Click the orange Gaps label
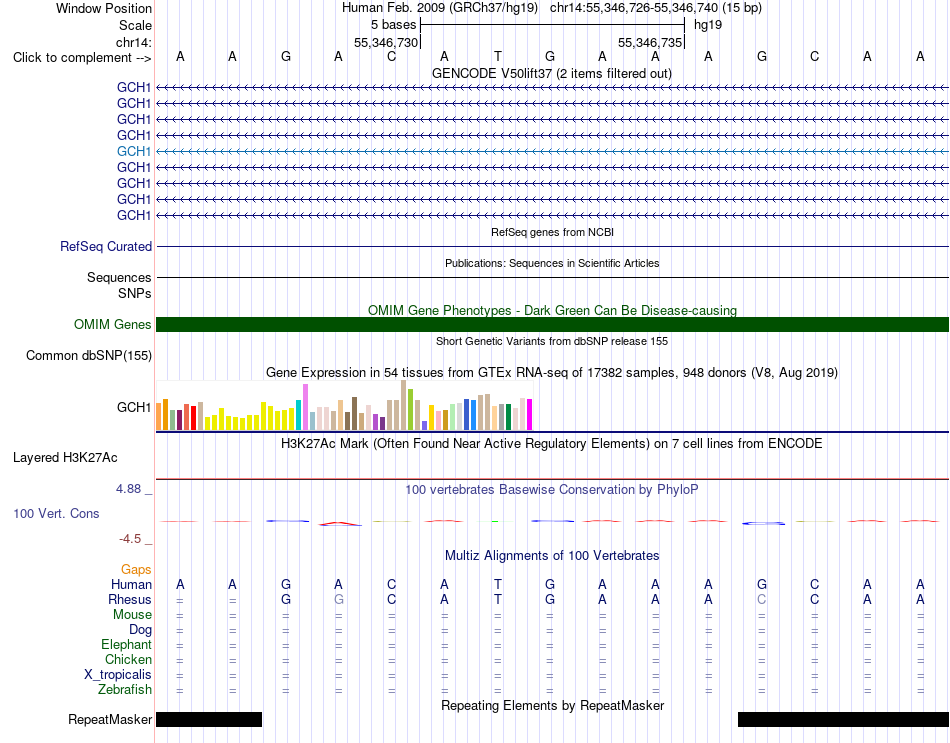950x743 pixels. click(136, 569)
